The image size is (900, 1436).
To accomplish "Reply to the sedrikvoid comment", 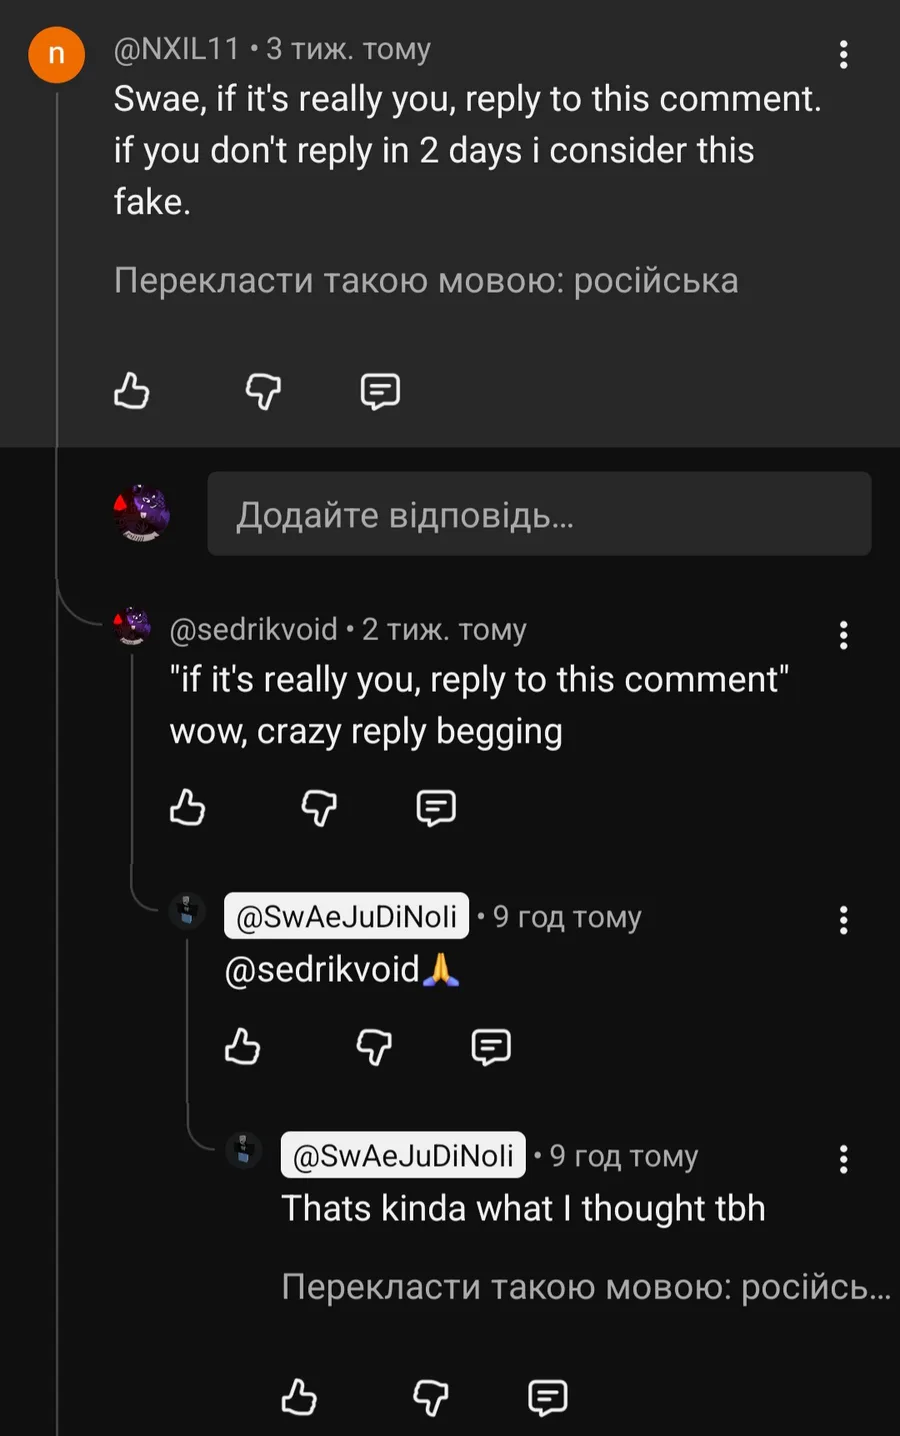I will [x=436, y=807].
